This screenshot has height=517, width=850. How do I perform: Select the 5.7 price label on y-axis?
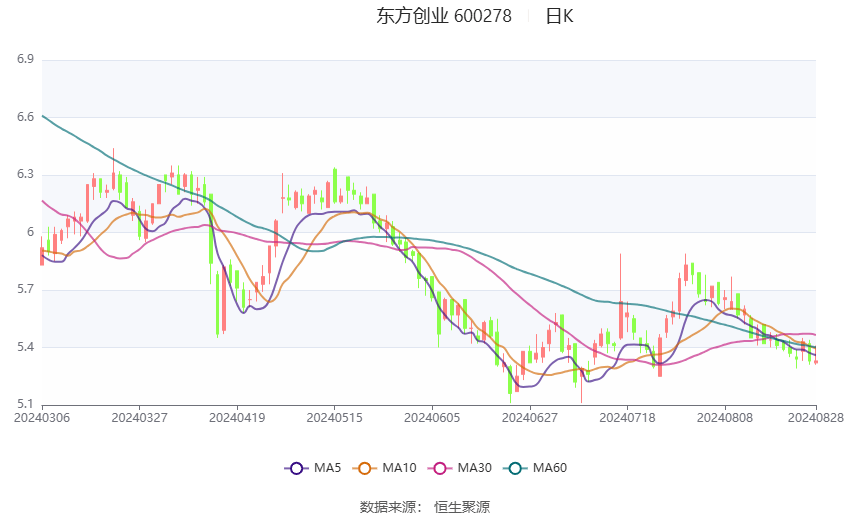(x=25, y=290)
